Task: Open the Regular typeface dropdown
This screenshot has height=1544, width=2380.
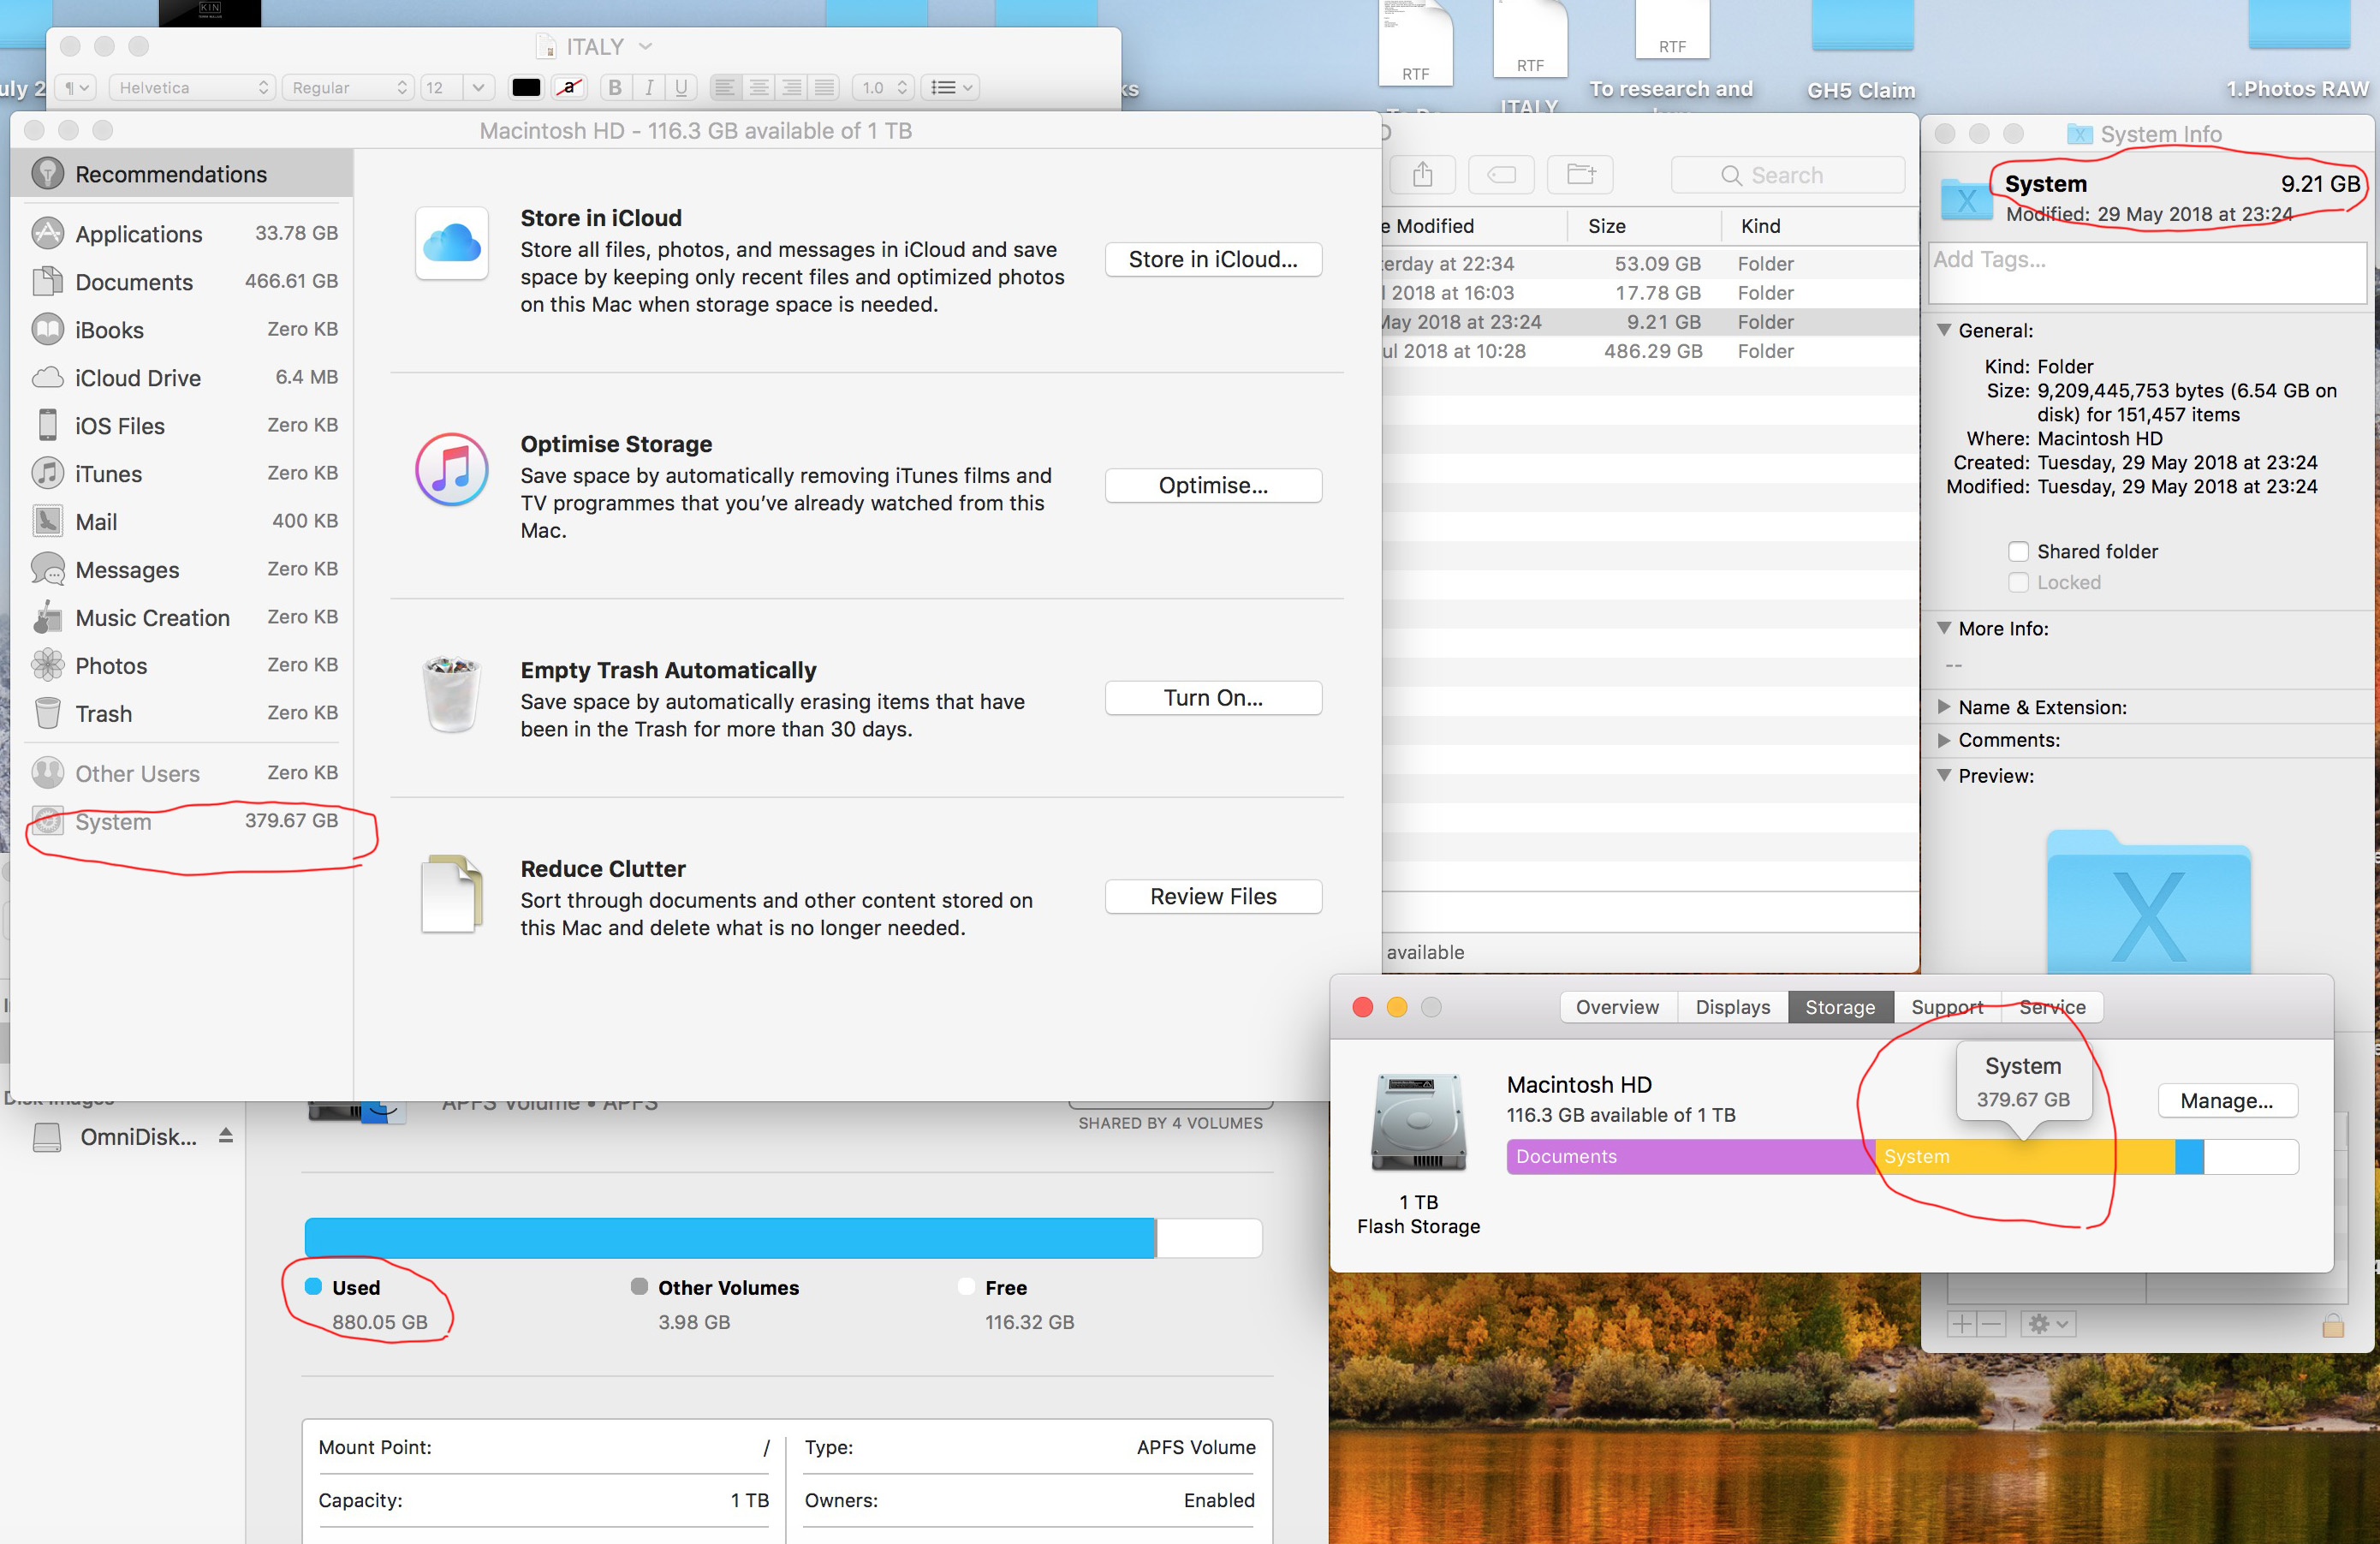Action: click(347, 88)
